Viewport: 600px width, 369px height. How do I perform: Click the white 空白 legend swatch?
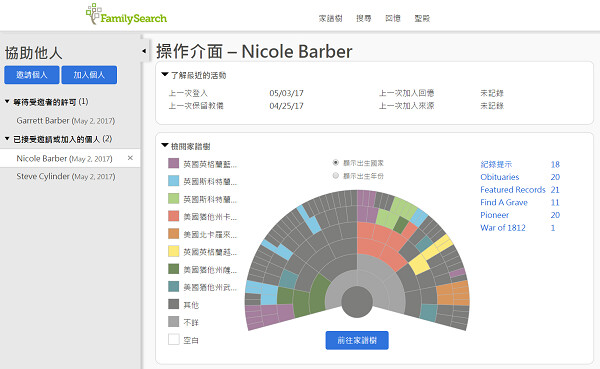[174, 339]
